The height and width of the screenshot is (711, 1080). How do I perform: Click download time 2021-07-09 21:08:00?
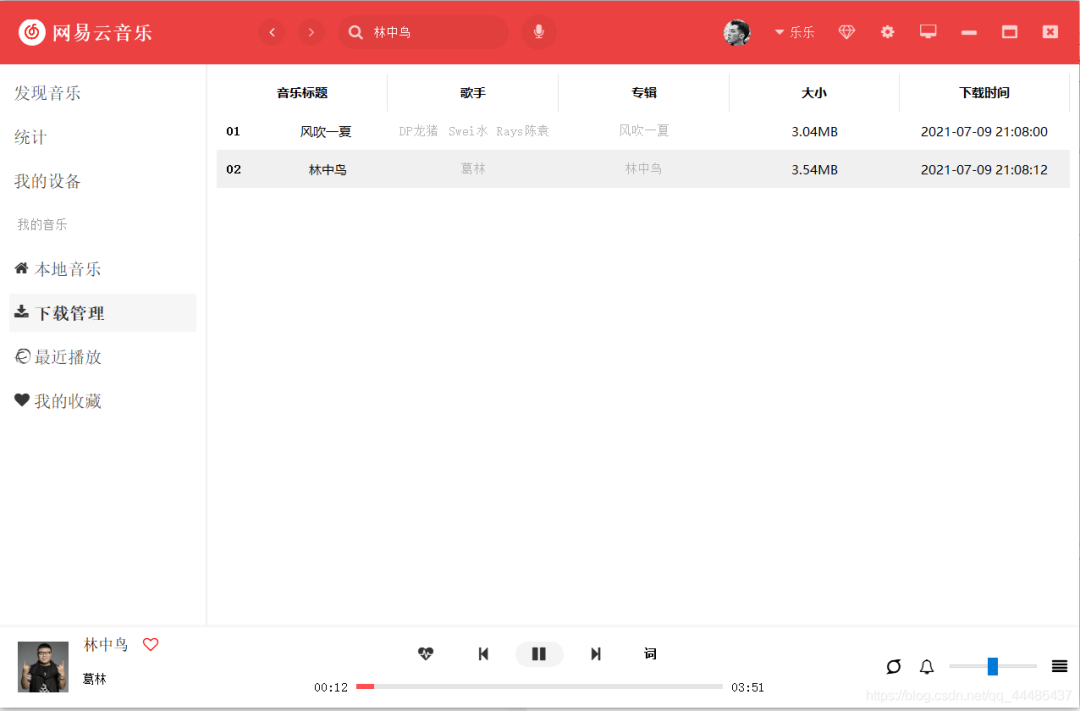984,132
